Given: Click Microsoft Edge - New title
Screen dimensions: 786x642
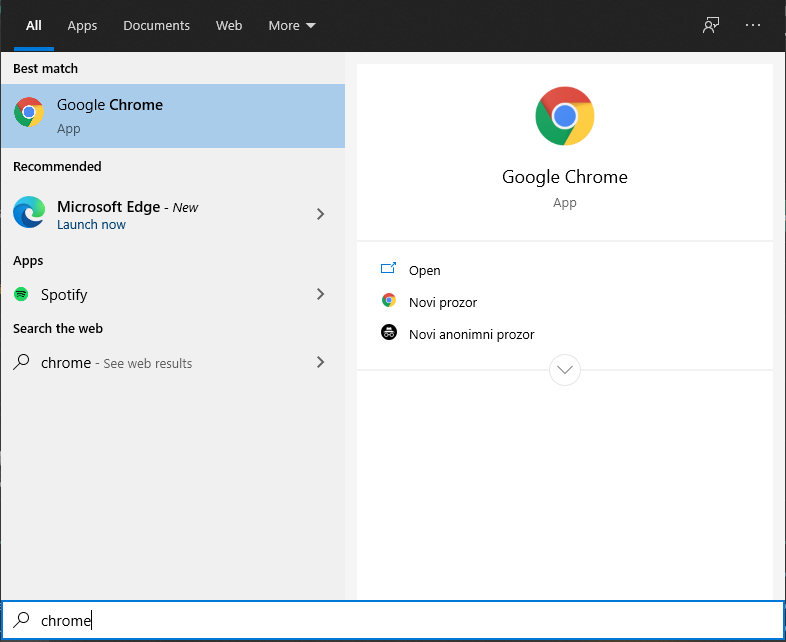Looking at the screenshot, I should coord(127,207).
